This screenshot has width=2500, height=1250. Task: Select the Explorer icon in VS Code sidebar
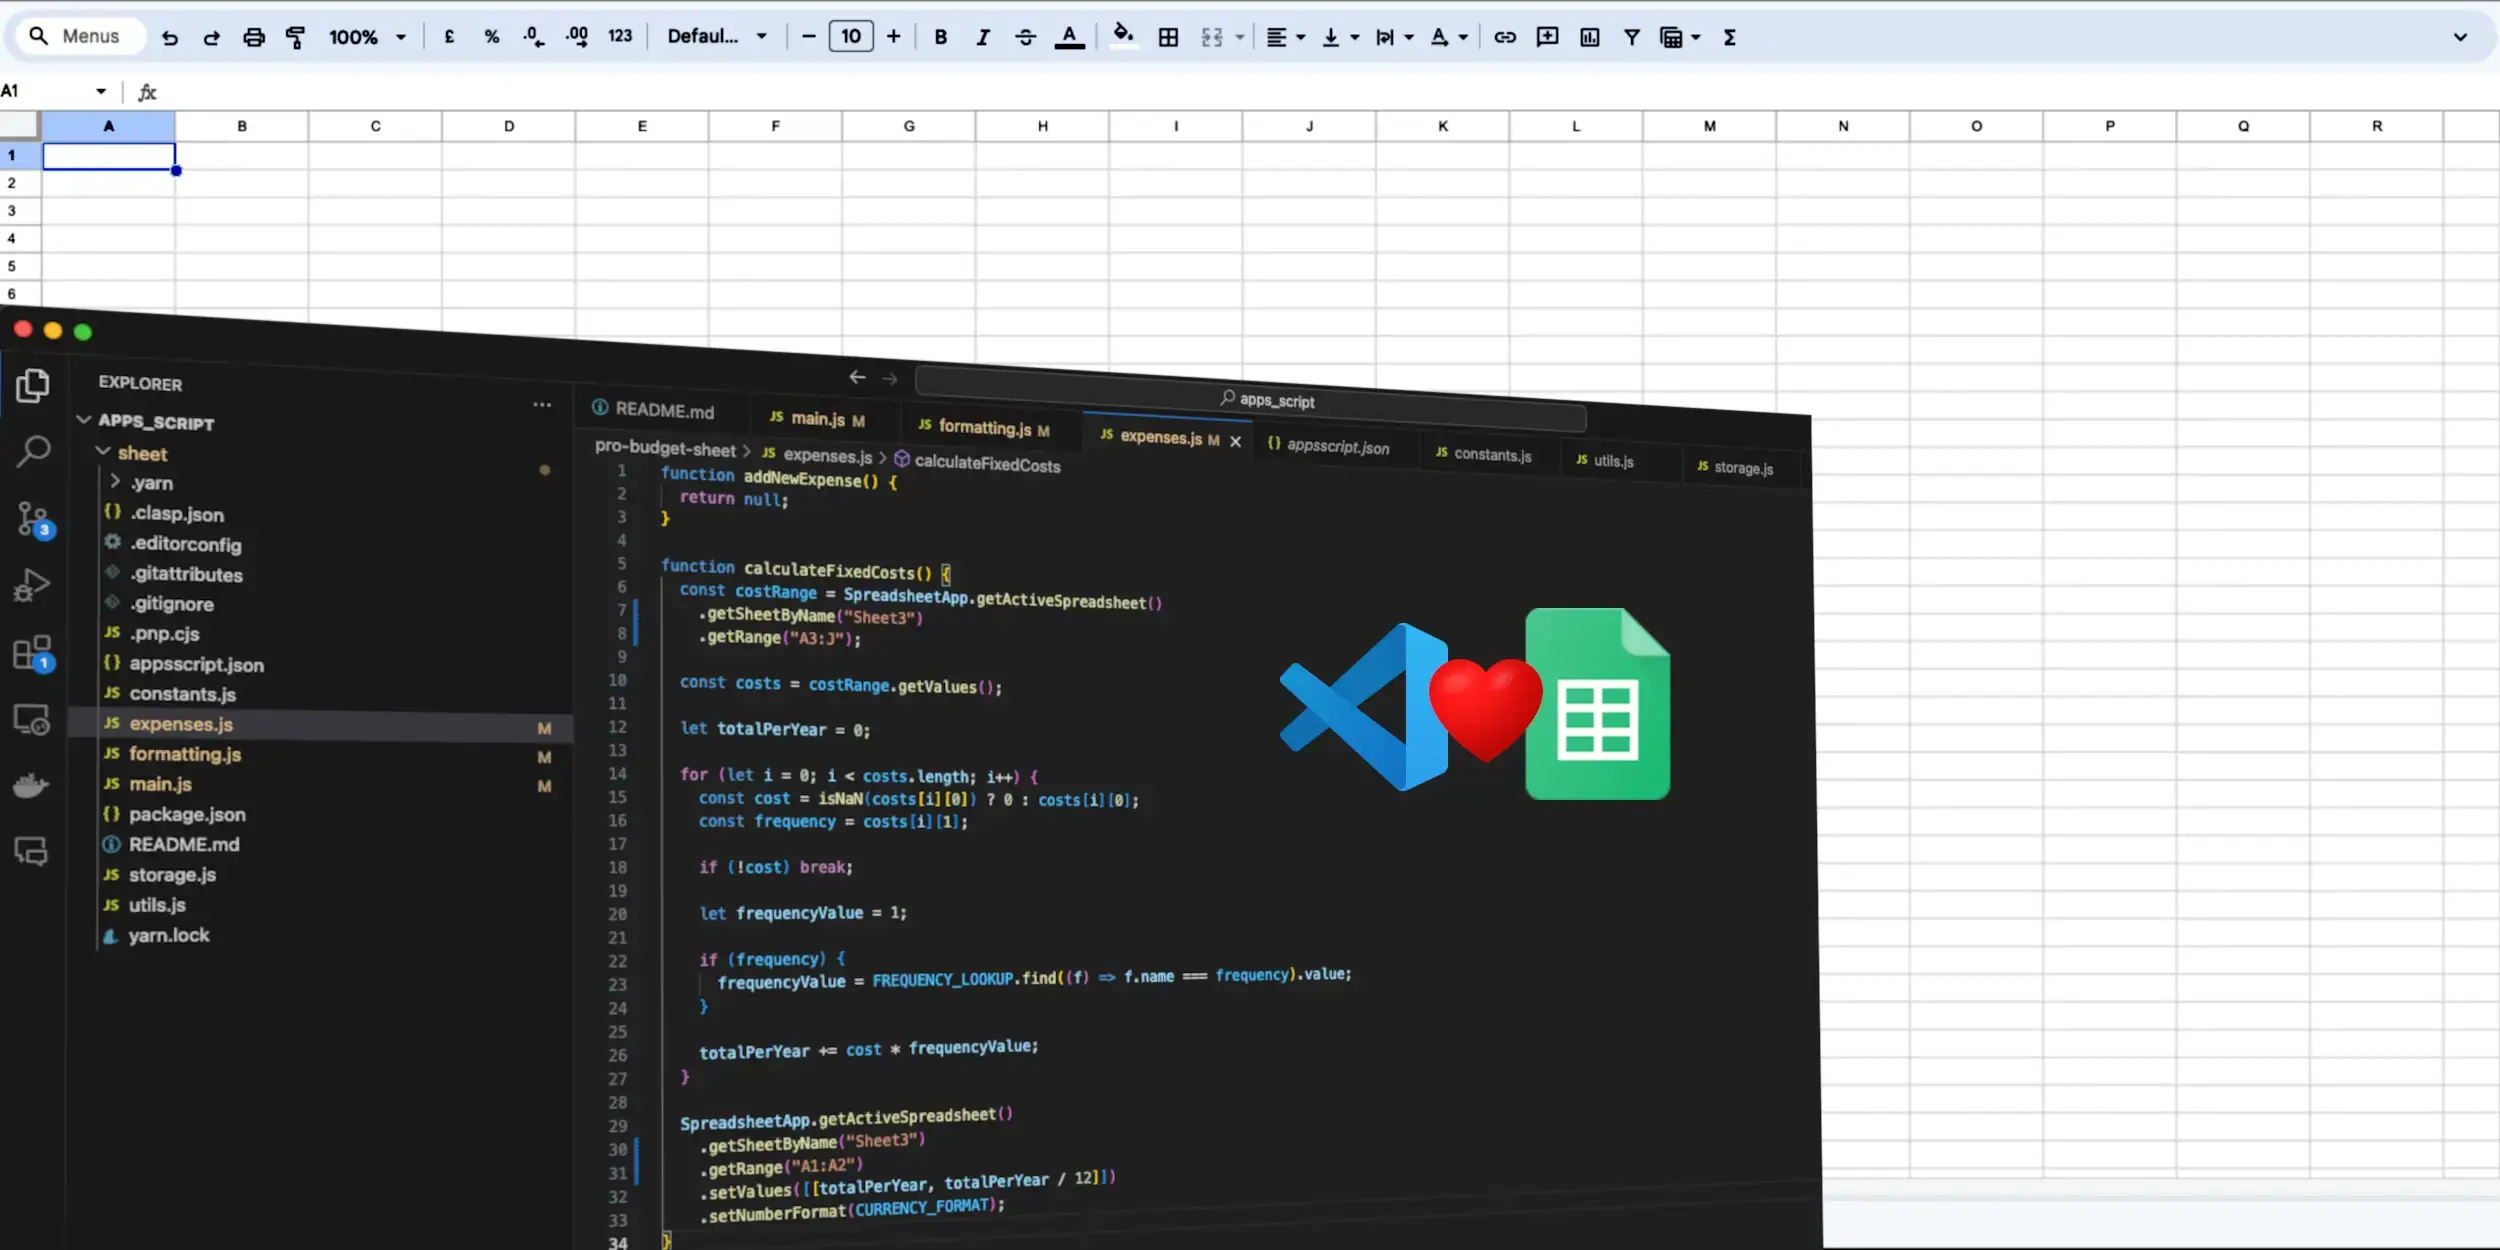click(33, 386)
